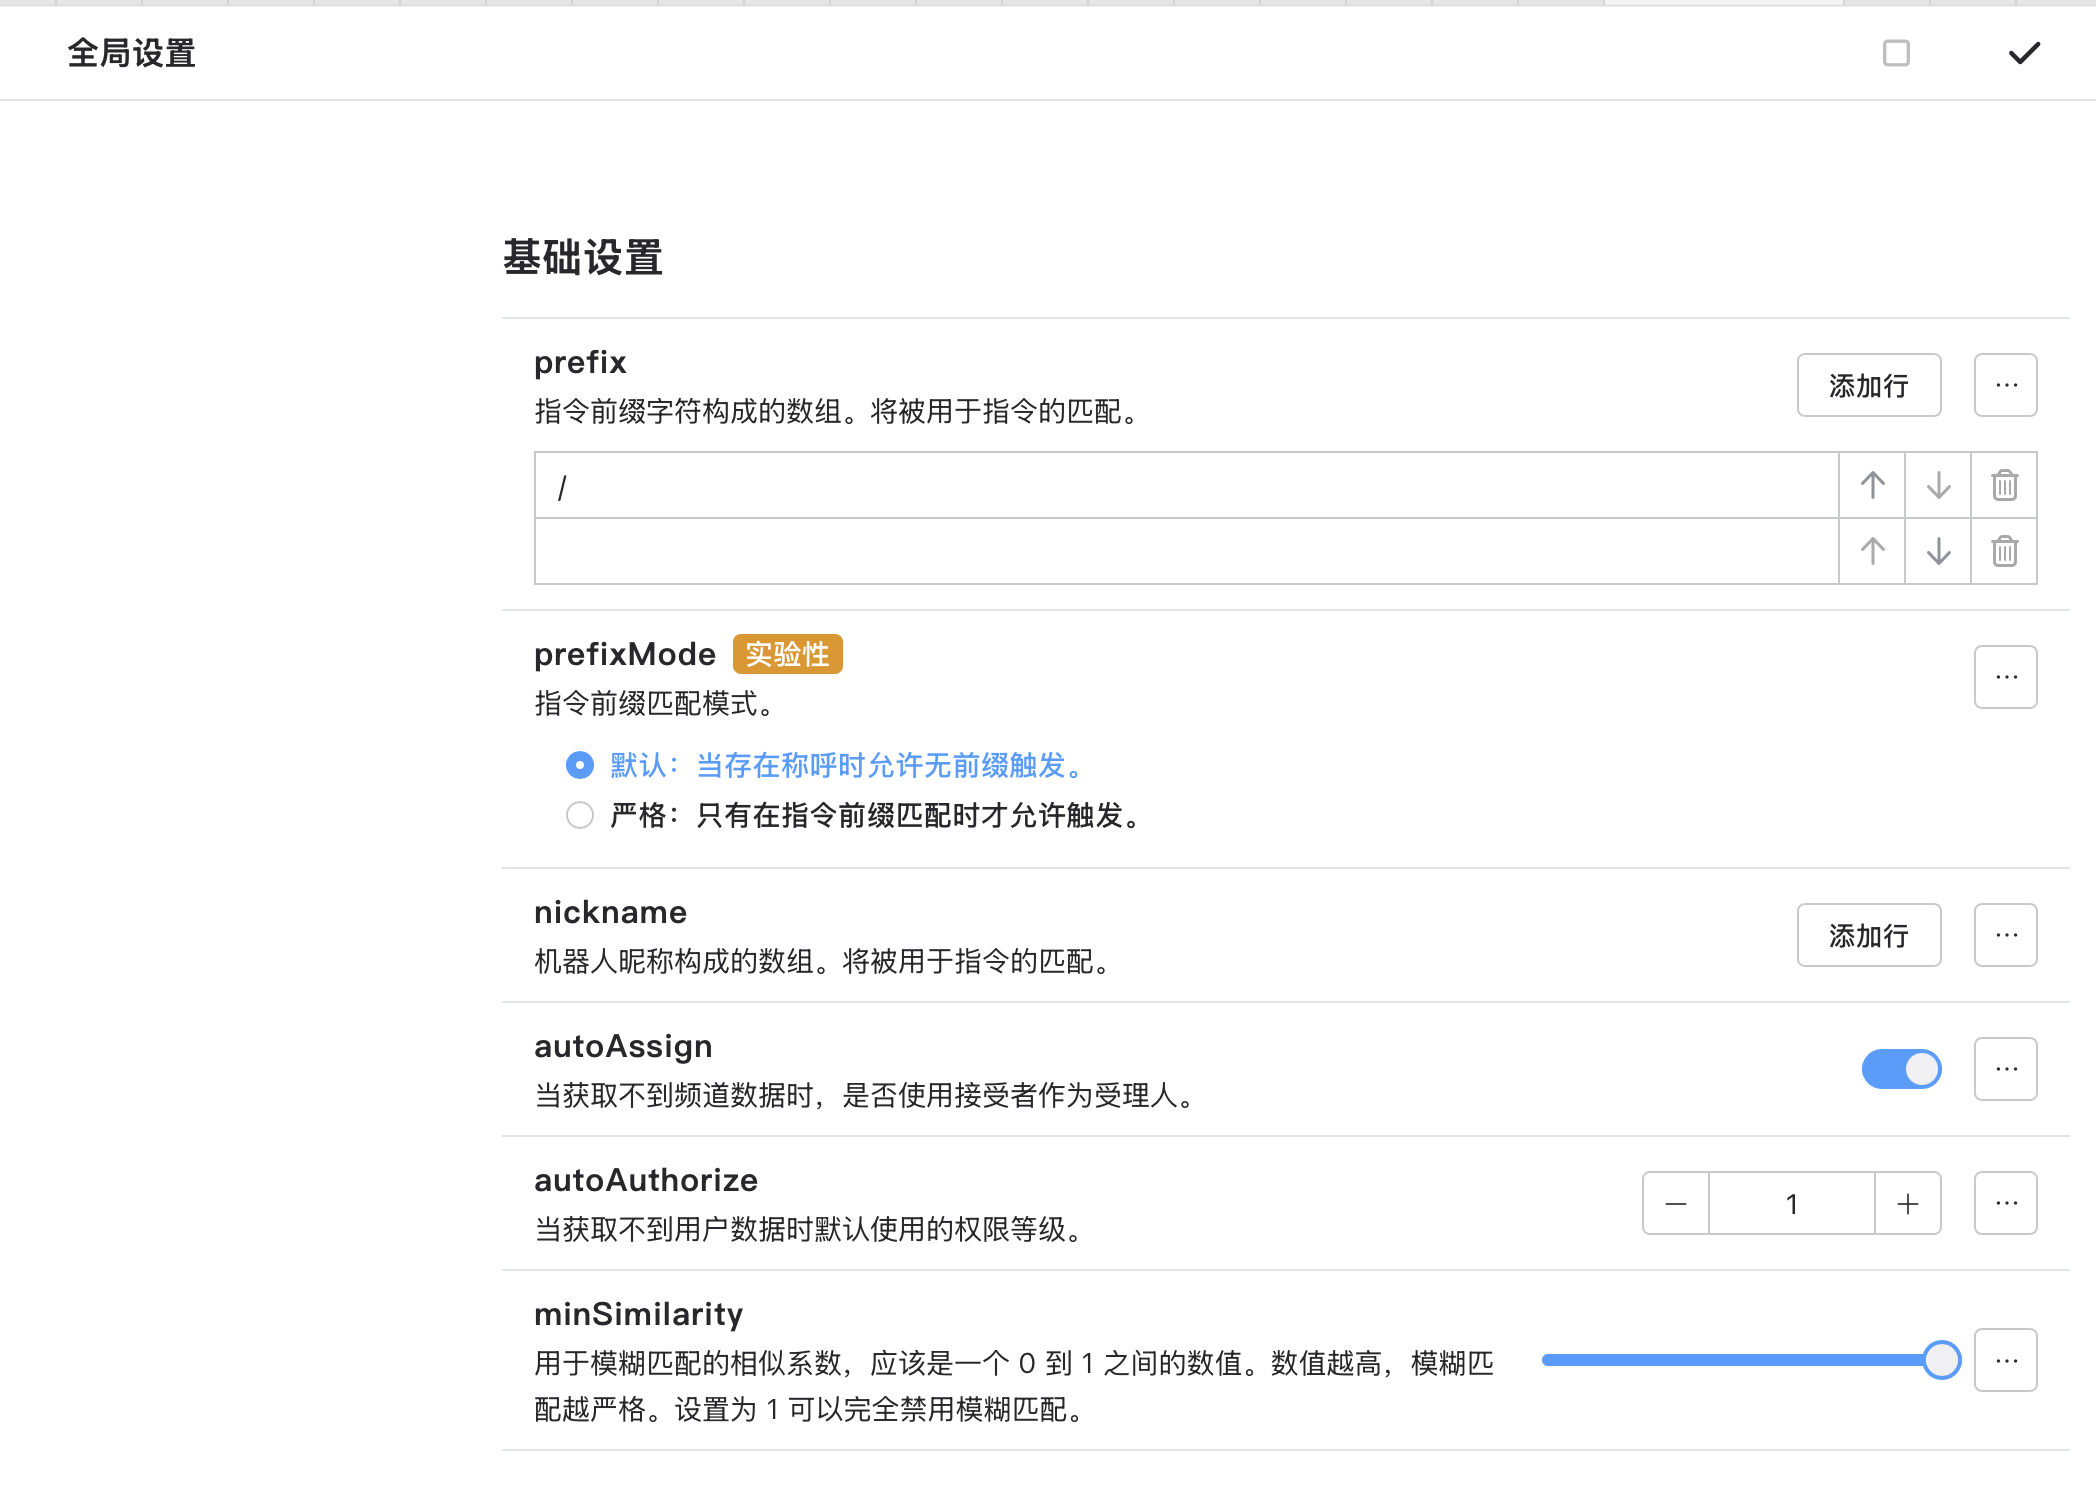The width and height of the screenshot is (2096, 1486).
Task: Click the checkmark save icon at top right
Action: click(x=2024, y=53)
